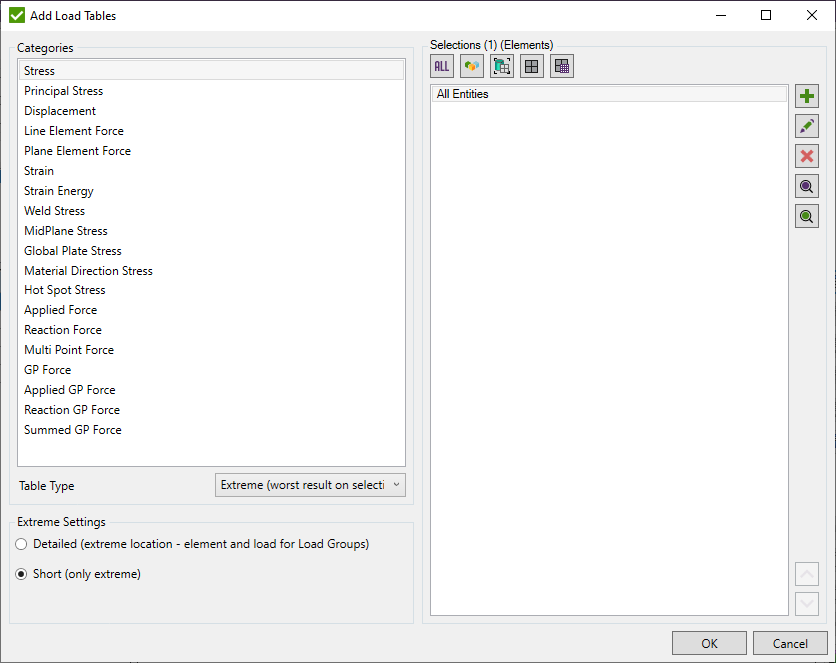Select the grid elements icon

click(531, 66)
